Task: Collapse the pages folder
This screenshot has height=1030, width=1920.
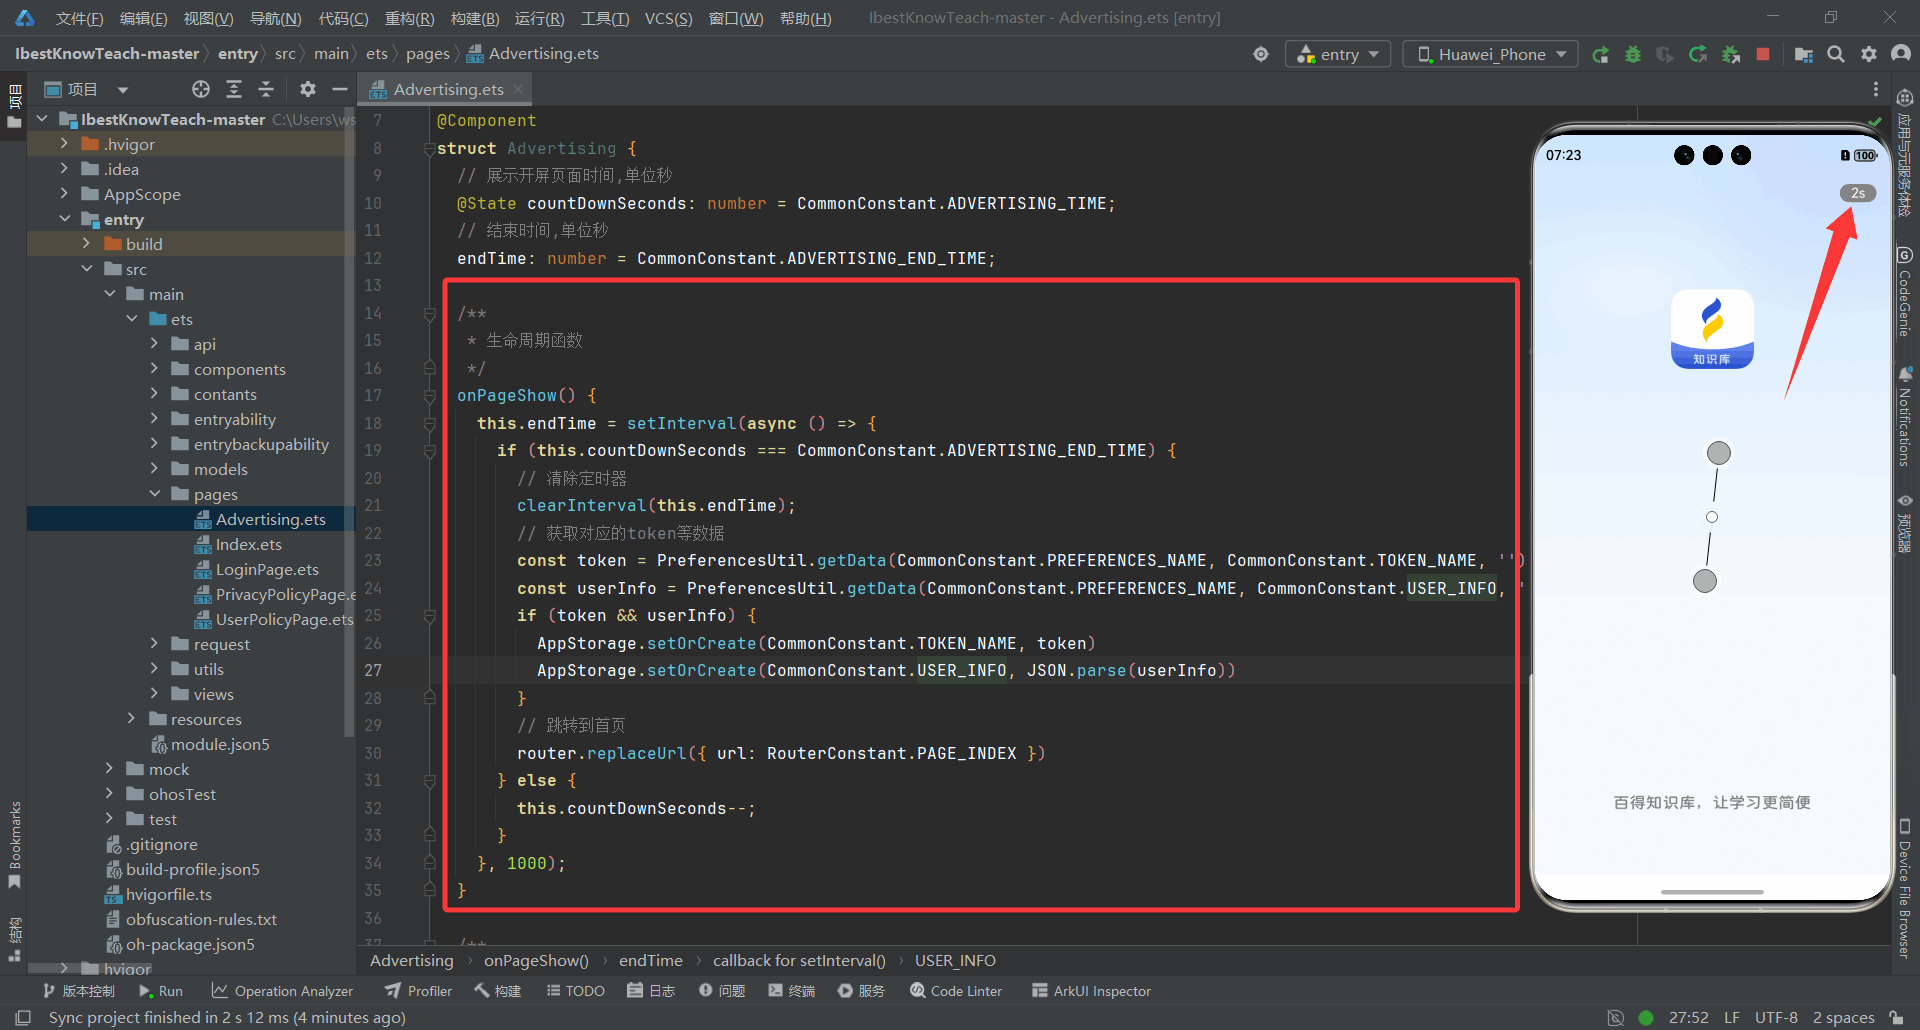Action: coord(154,494)
